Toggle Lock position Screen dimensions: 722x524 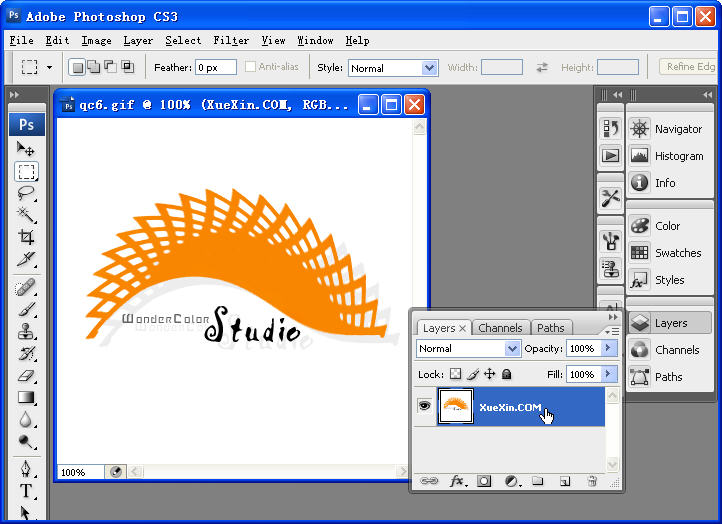point(489,374)
